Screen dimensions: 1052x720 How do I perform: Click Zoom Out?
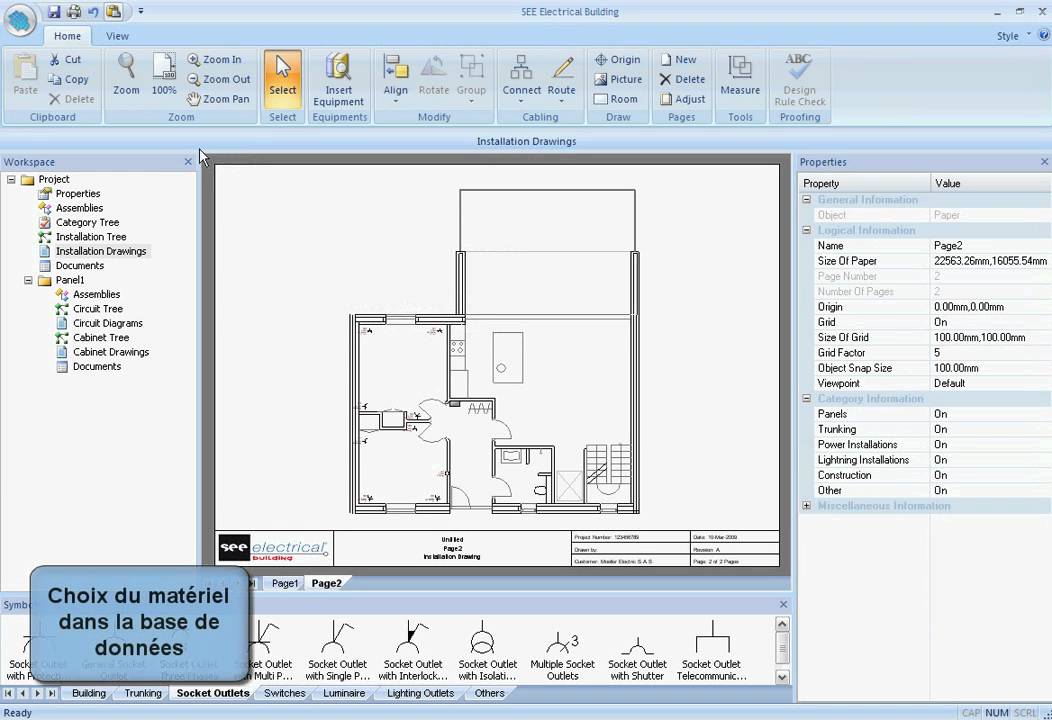[218, 79]
